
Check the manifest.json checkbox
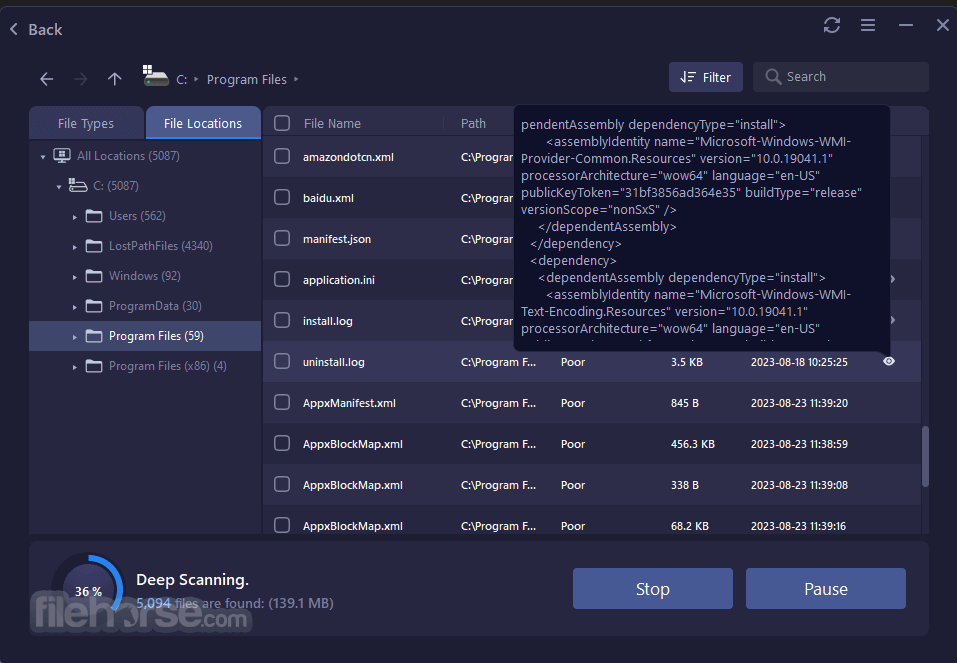(x=282, y=238)
